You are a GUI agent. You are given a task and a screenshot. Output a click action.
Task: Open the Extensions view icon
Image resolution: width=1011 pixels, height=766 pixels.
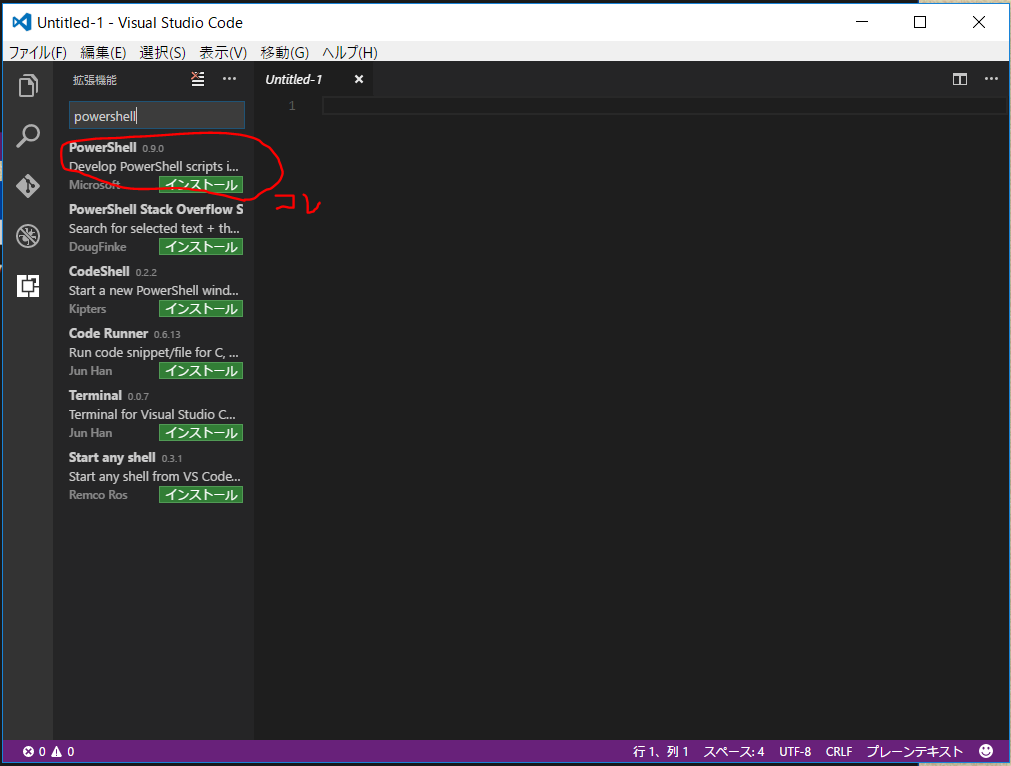28,286
